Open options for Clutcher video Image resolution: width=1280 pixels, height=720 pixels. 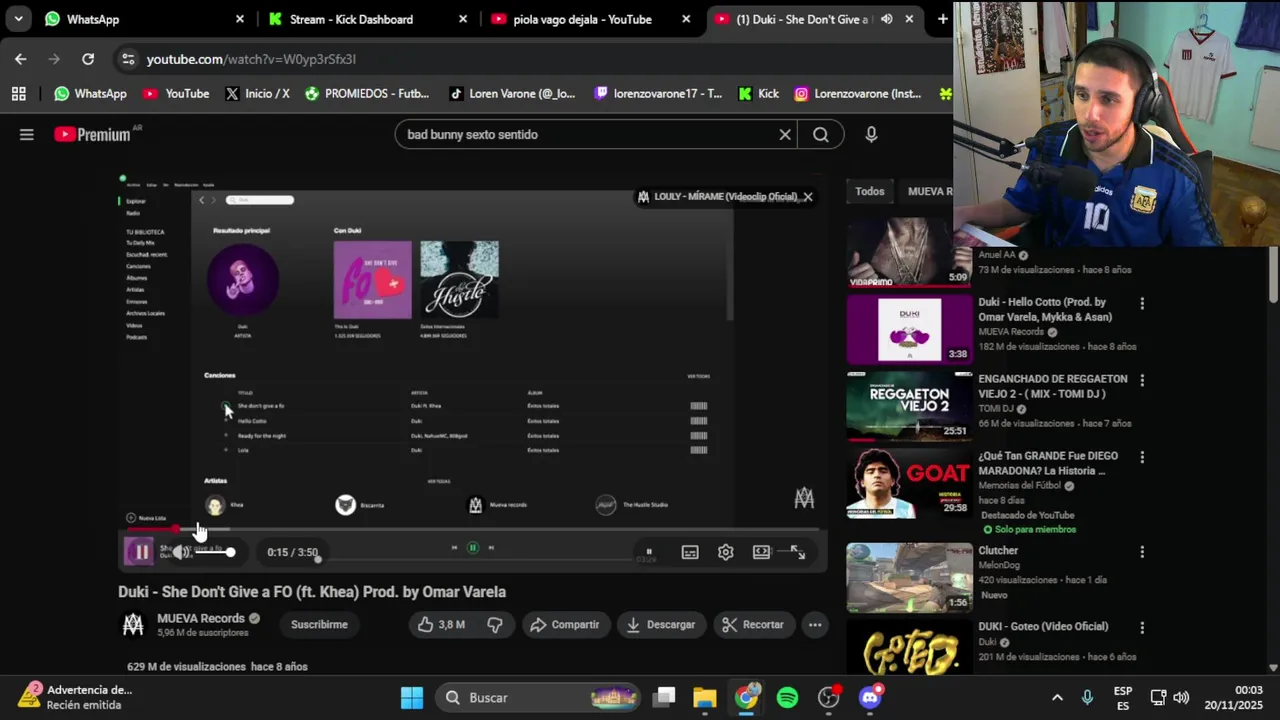(1142, 552)
